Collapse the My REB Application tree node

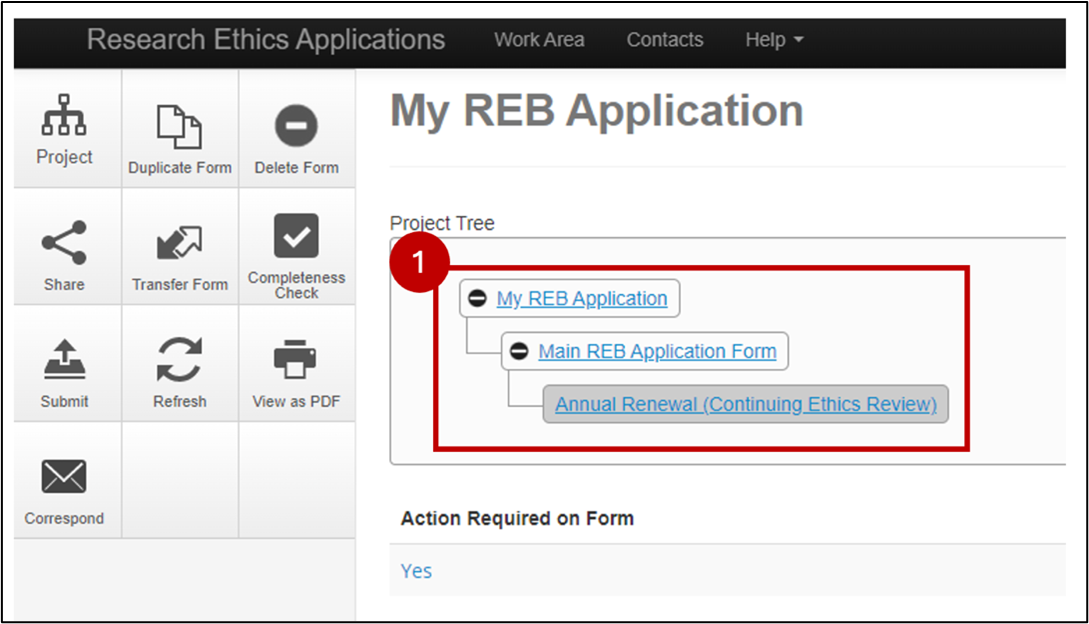(478, 299)
